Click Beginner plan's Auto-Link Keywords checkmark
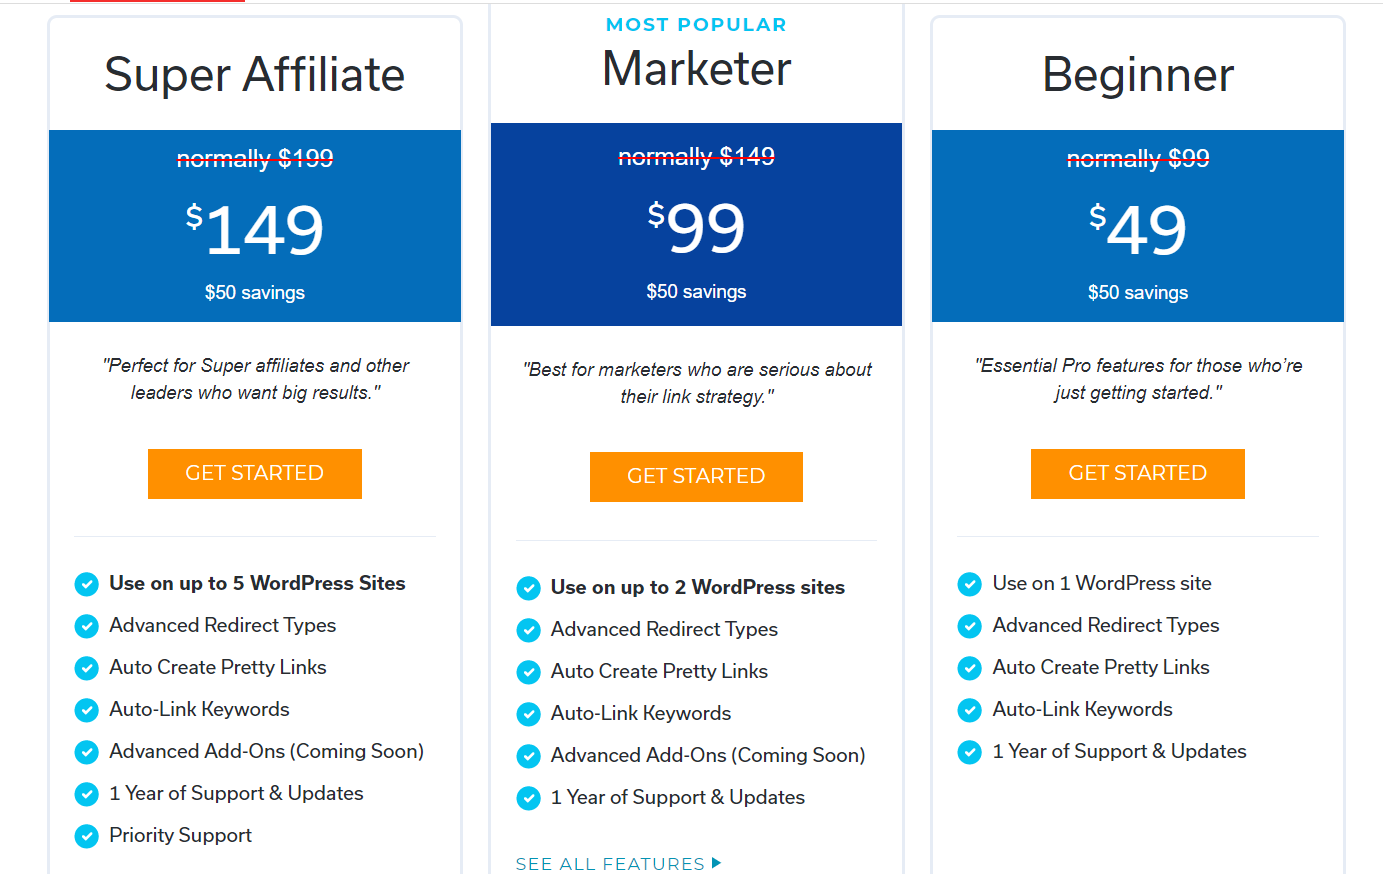Screen dimensions: 1383x874 pos(970,710)
